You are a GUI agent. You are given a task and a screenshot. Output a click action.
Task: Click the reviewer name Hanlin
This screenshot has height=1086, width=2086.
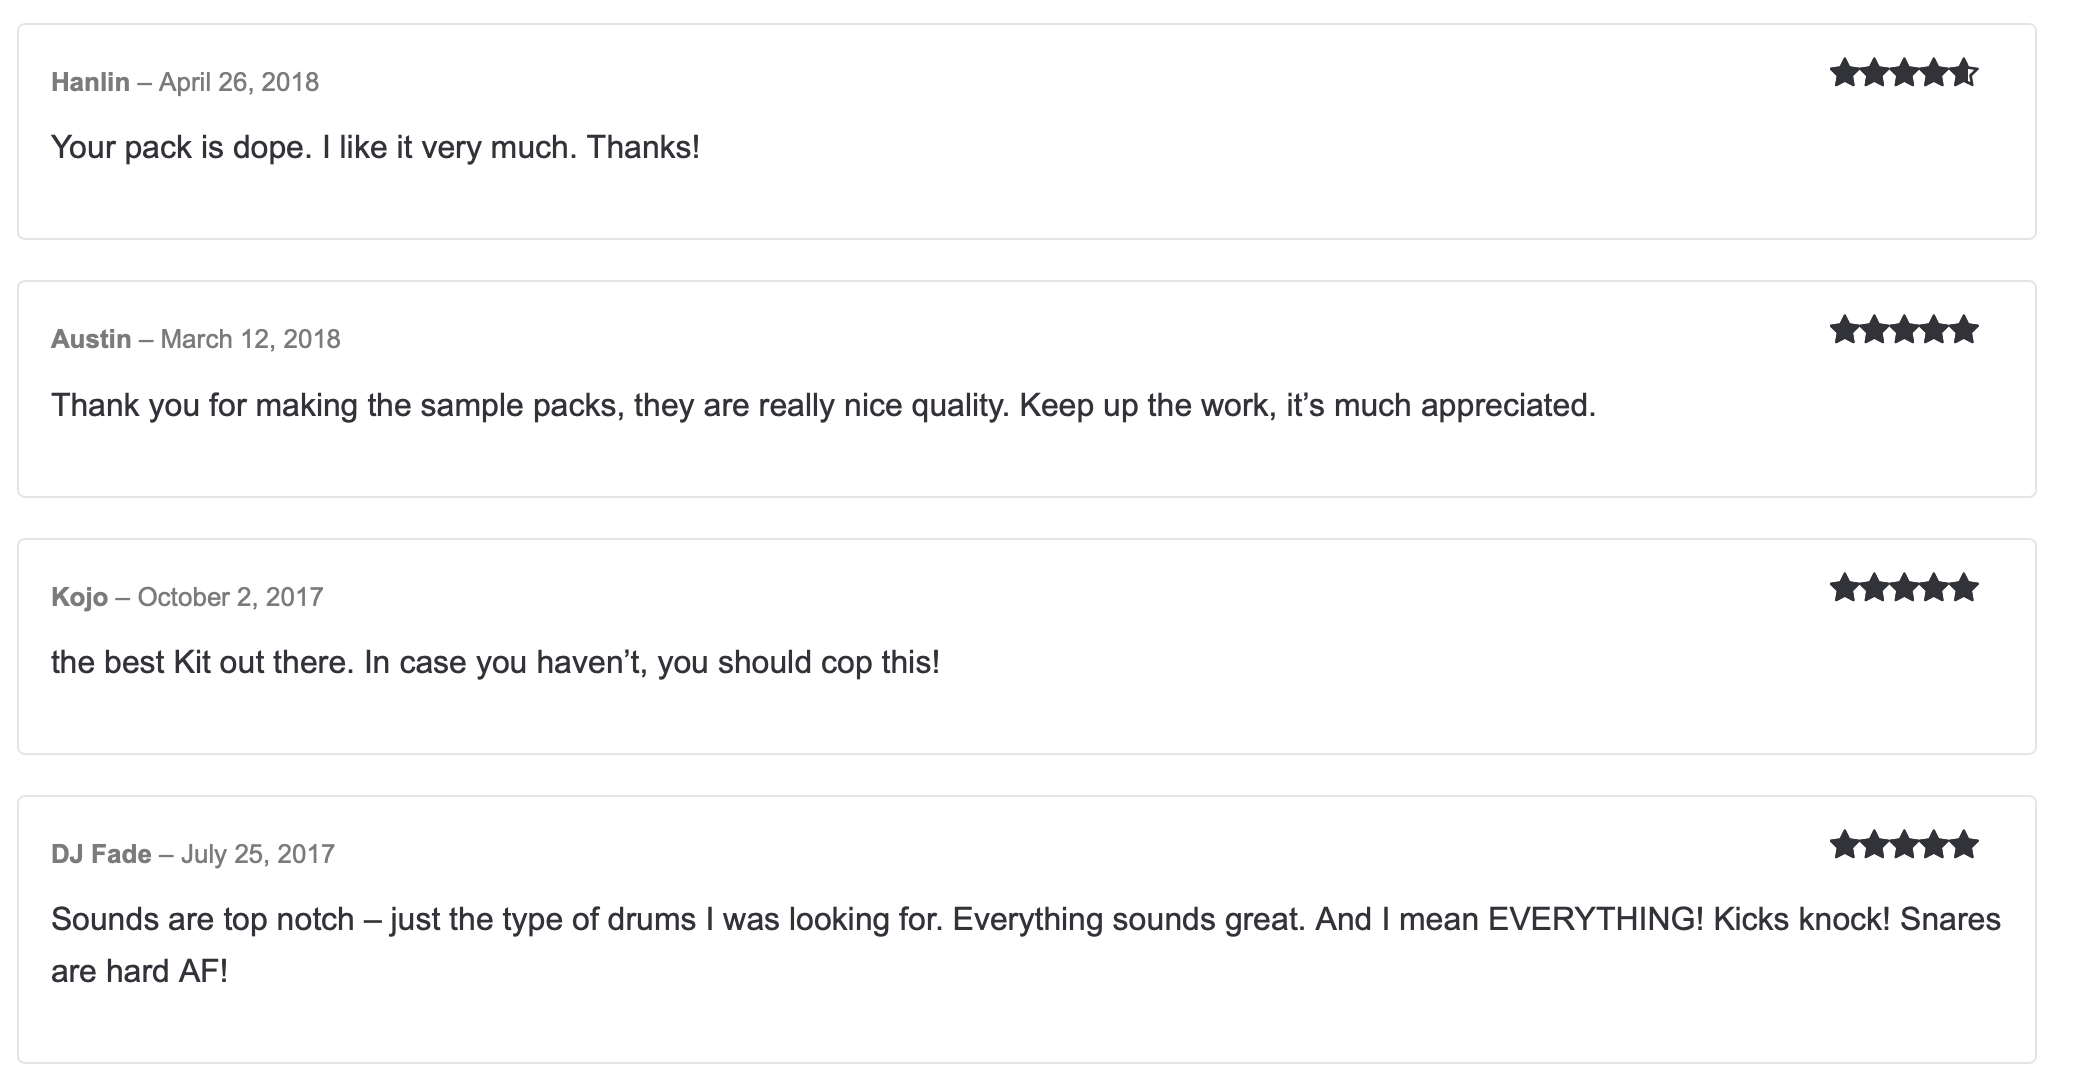pos(90,82)
